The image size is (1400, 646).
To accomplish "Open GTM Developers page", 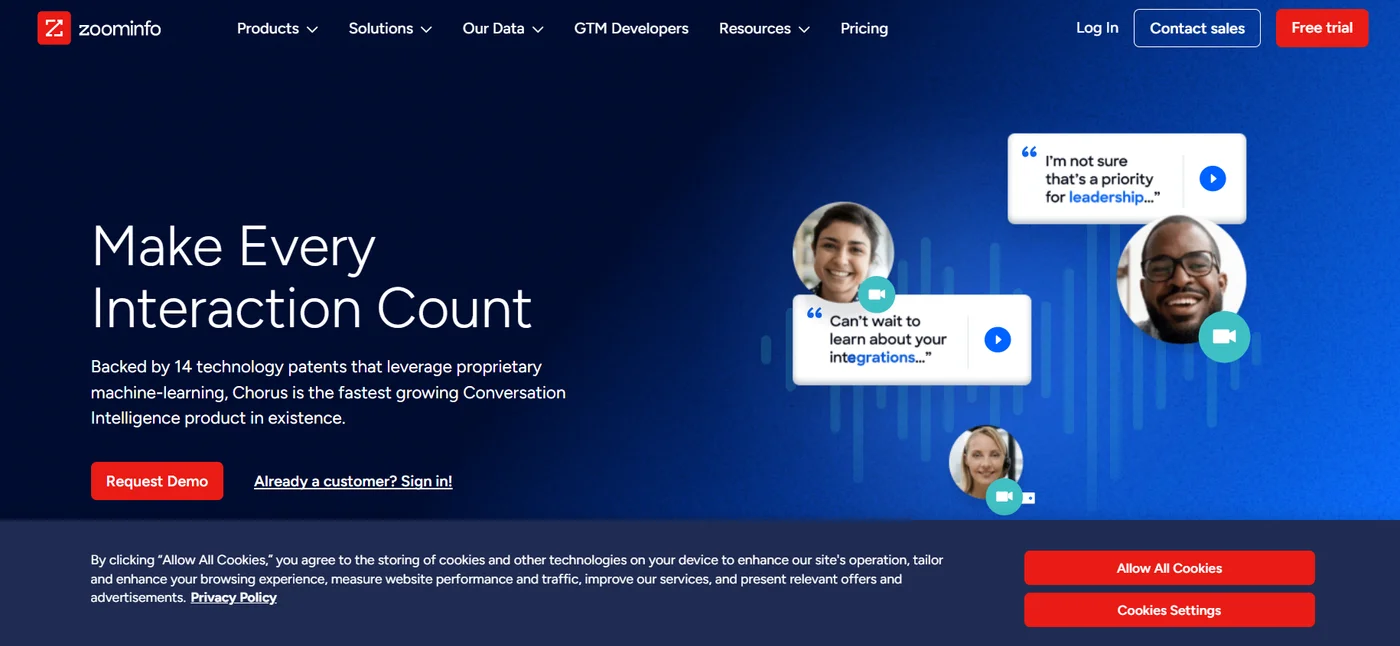I will click(x=631, y=28).
